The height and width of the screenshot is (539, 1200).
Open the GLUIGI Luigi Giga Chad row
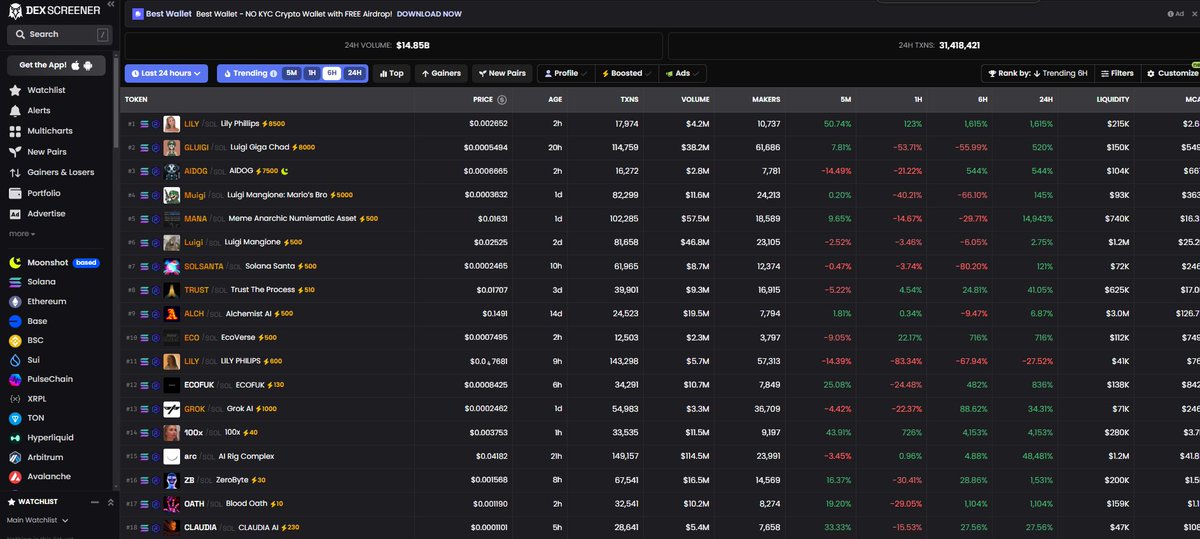660,147
